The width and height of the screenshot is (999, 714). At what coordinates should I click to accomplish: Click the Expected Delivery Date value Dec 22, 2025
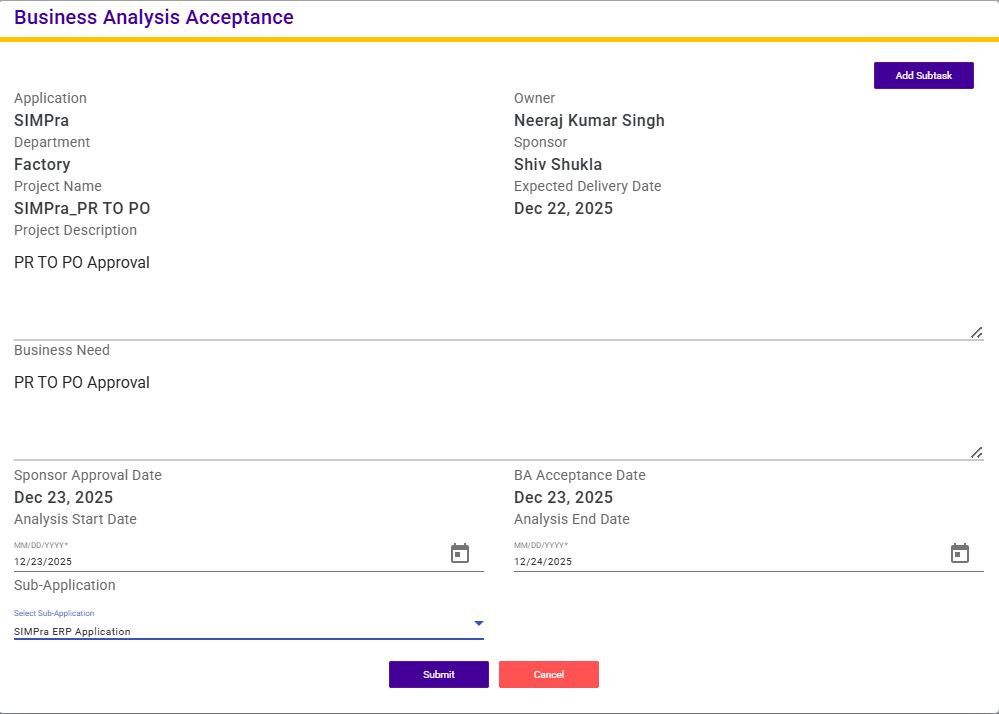point(563,209)
